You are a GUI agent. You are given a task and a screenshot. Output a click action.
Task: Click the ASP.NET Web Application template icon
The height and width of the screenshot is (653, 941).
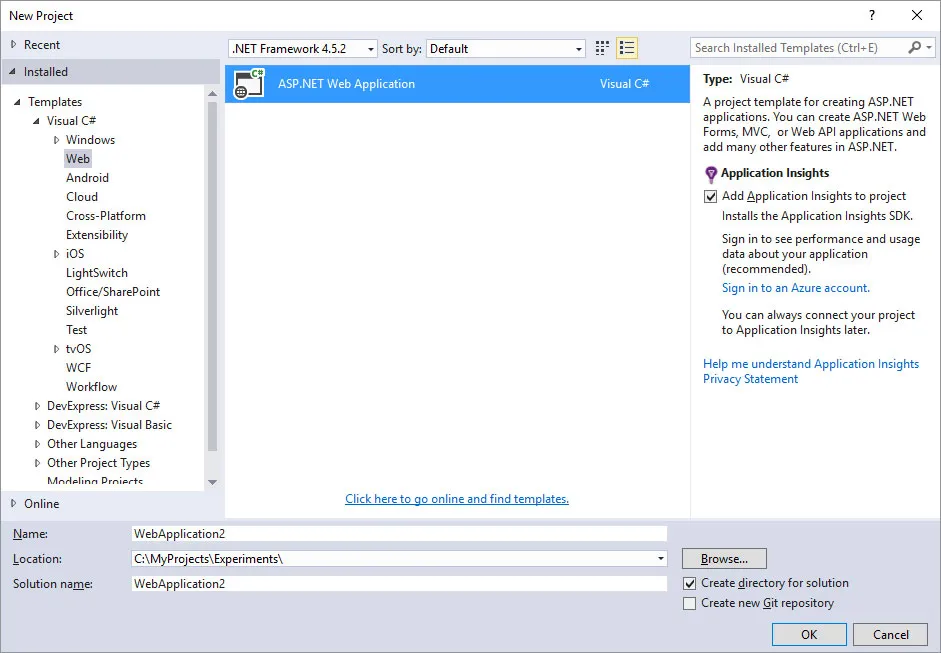249,83
